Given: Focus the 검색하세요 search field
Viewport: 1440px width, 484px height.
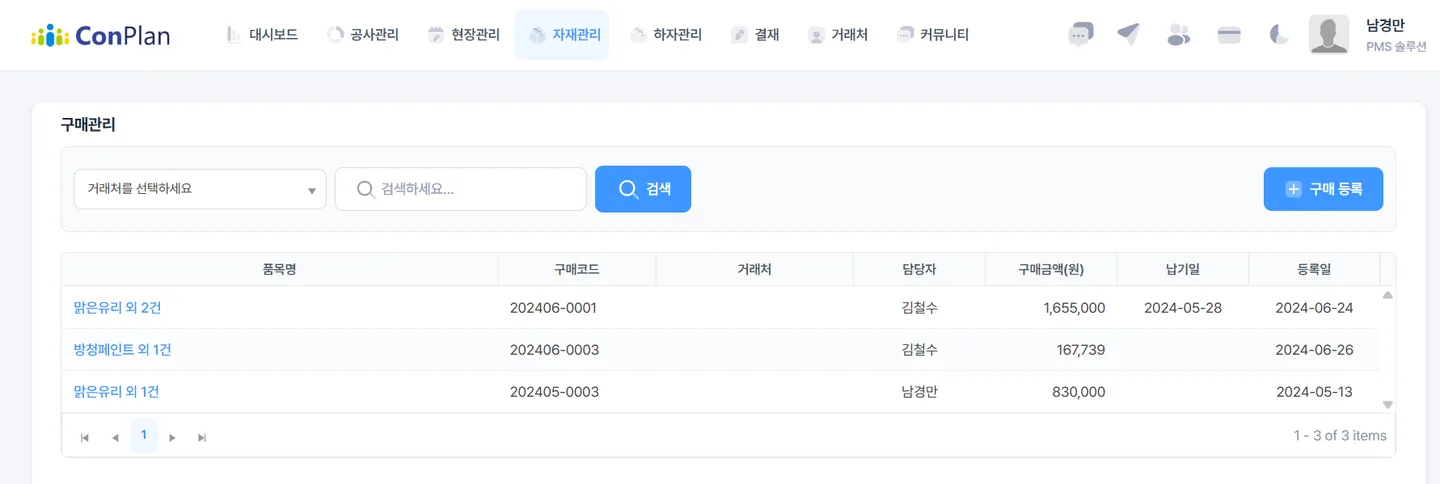Looking at the screenshot, I should tap(461, 189).
